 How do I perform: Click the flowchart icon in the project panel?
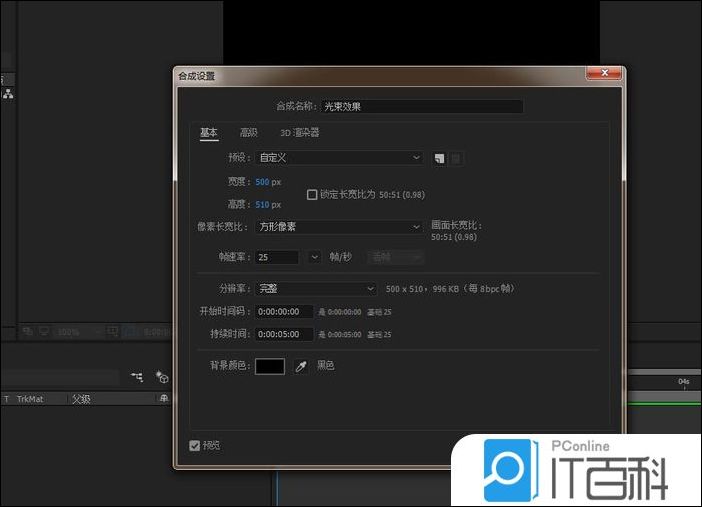point(8,94)
